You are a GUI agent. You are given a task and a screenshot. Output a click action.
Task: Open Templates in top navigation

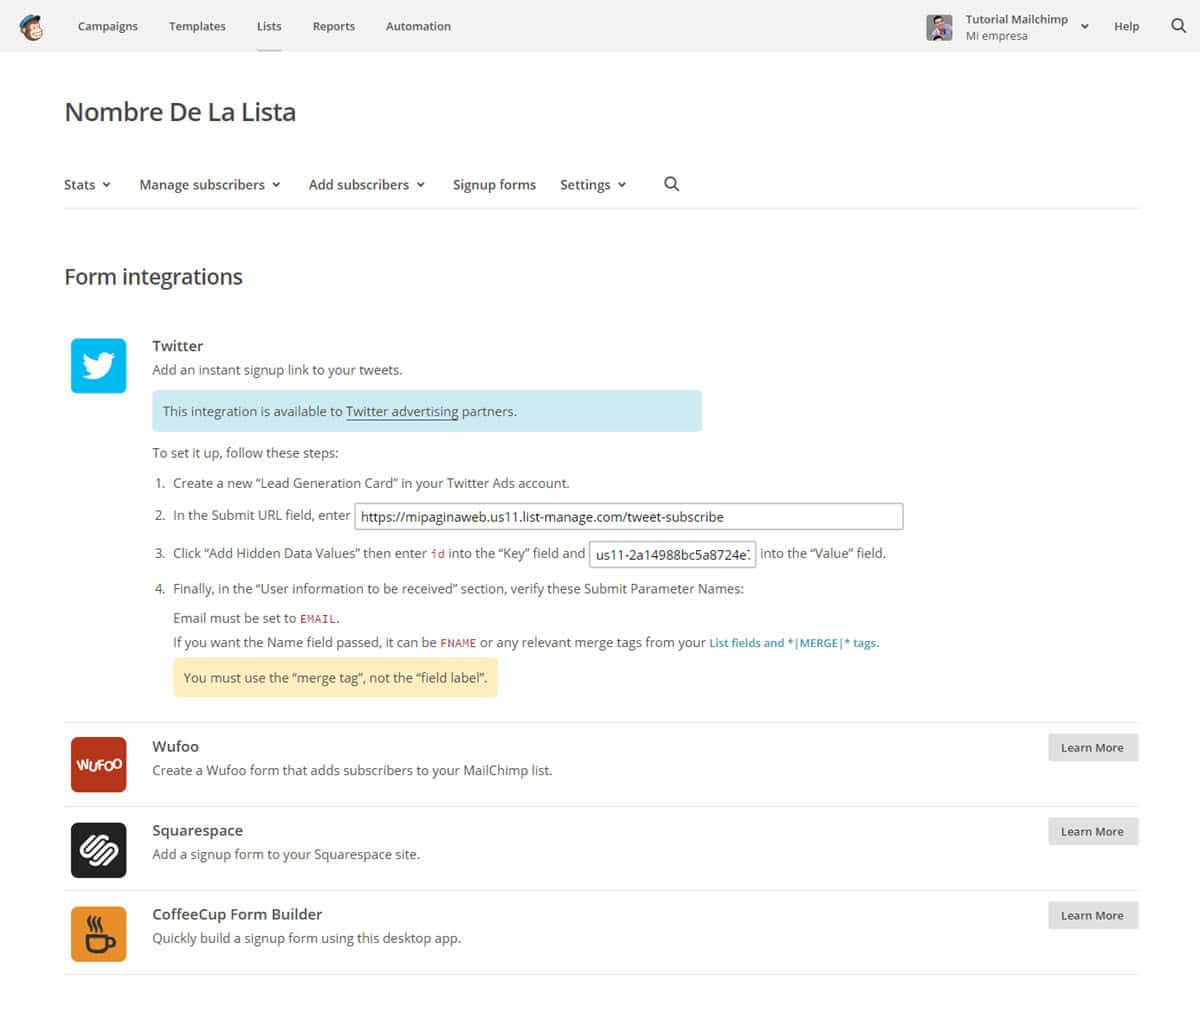(x=197, y=26)
